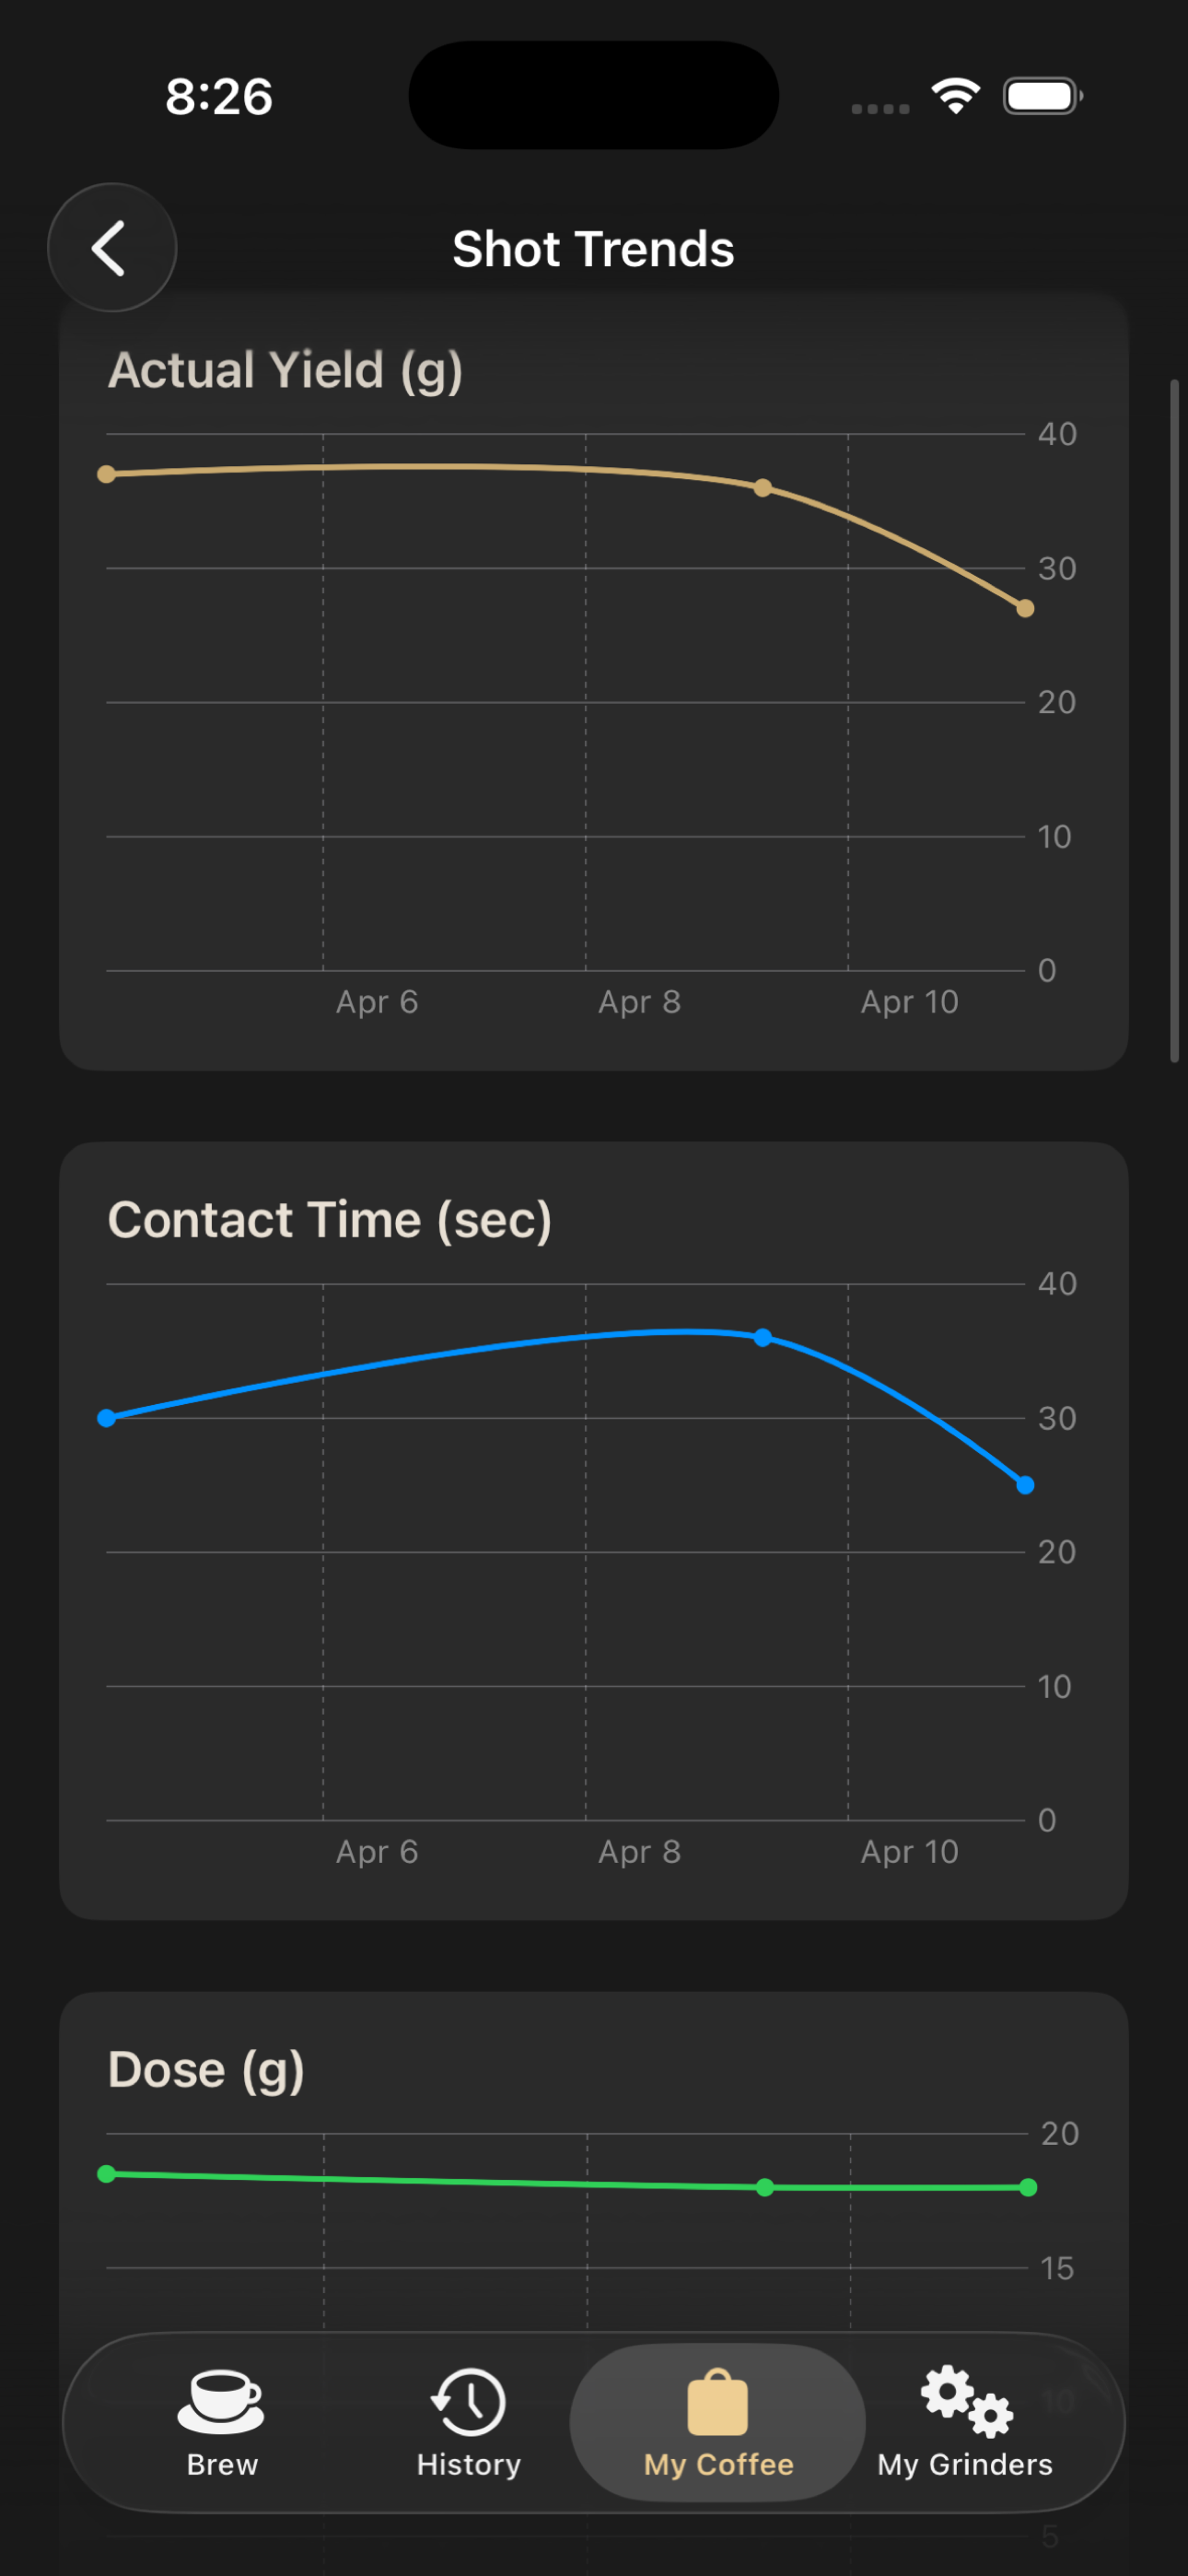Select the first Actual Yield data point

point(106,474)
